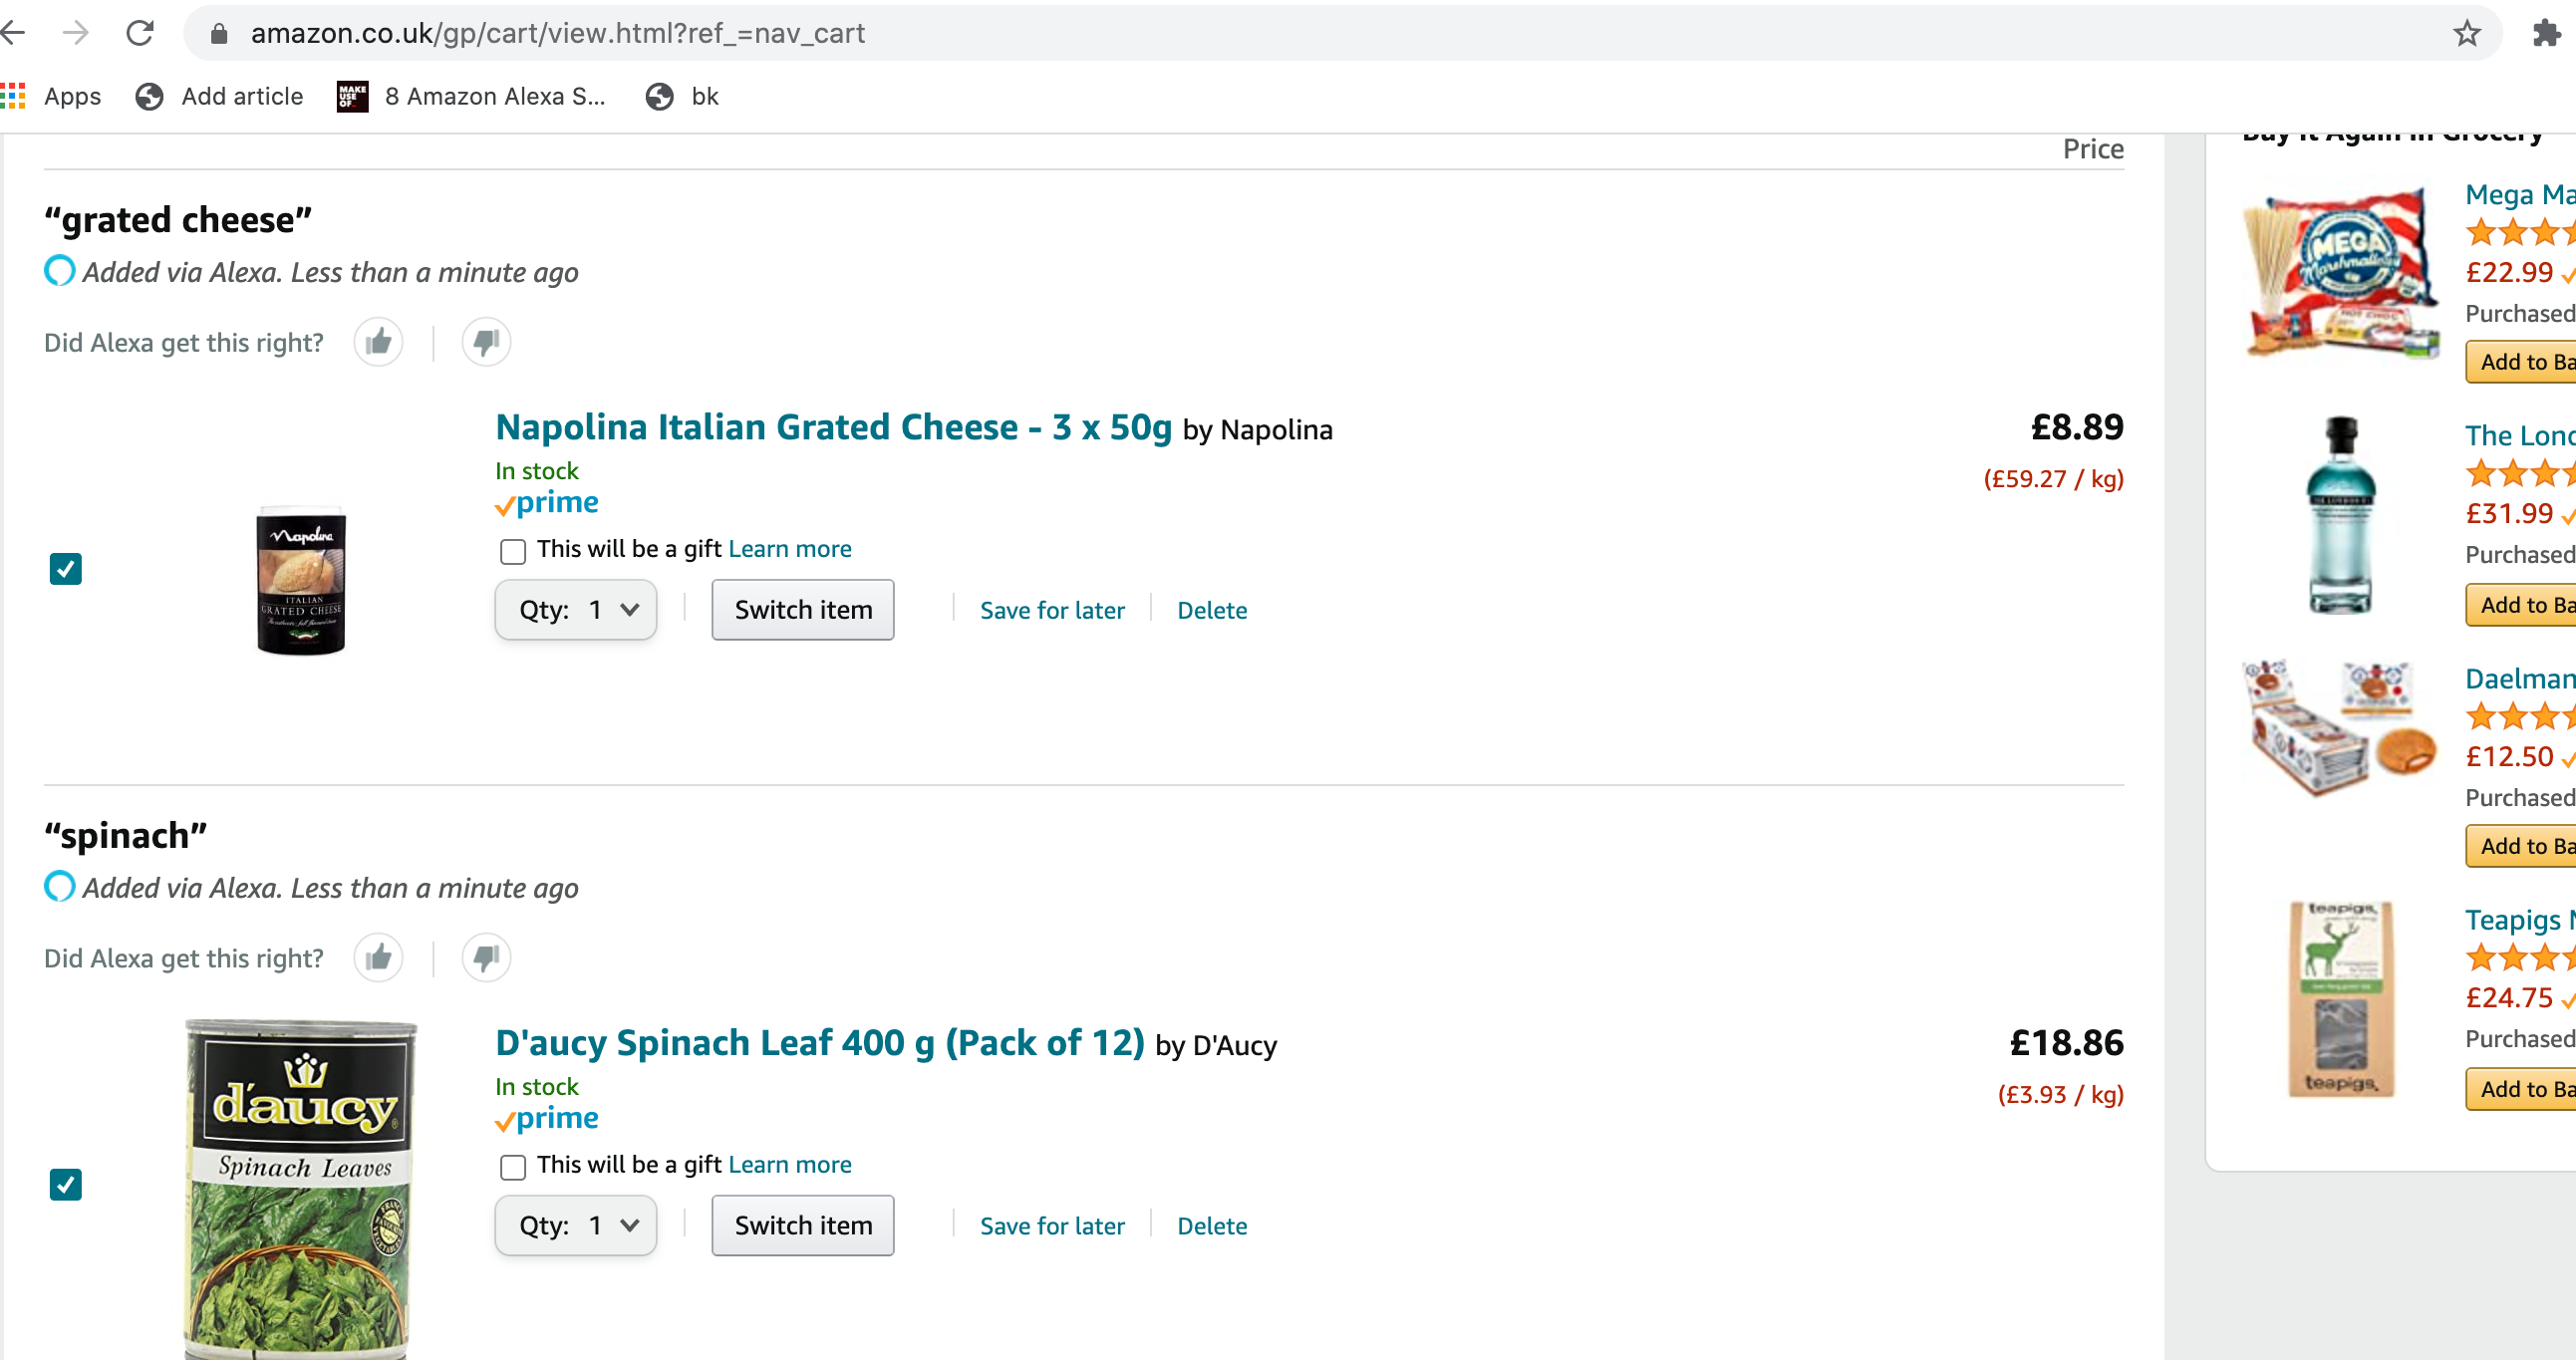2576x1360 pixels.
Task: Click the Globe icon next to Add article
Action: pos(149,96)
